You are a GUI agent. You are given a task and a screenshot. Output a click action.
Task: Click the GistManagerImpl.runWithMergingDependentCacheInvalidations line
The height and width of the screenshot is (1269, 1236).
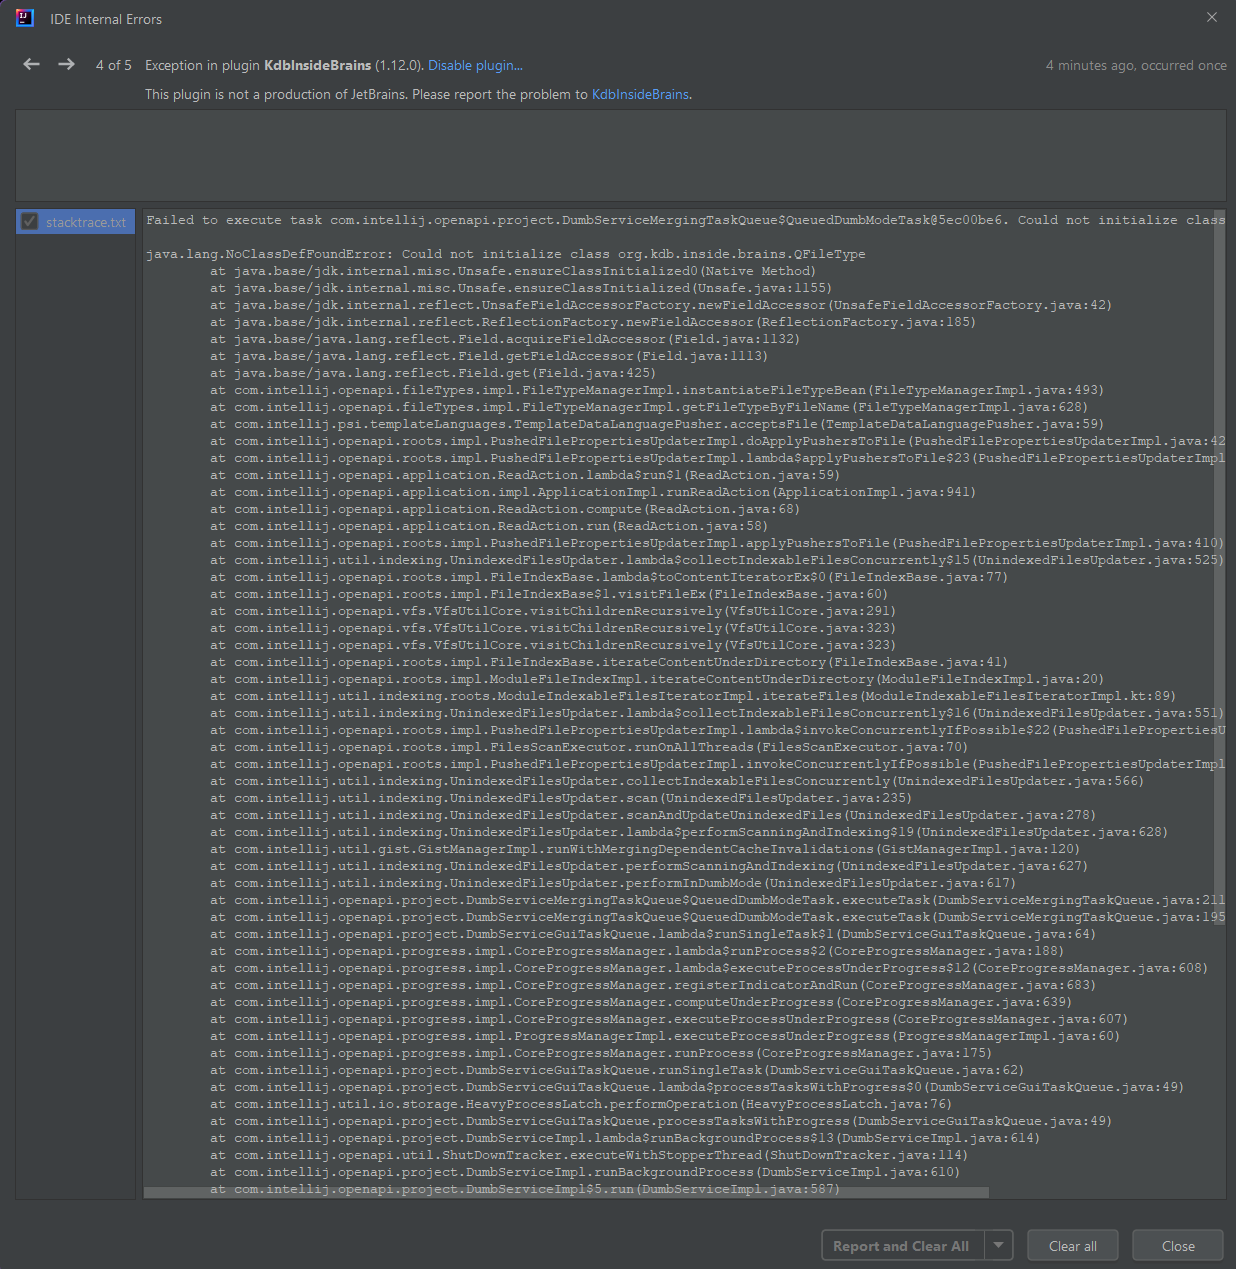pos(645,849)
